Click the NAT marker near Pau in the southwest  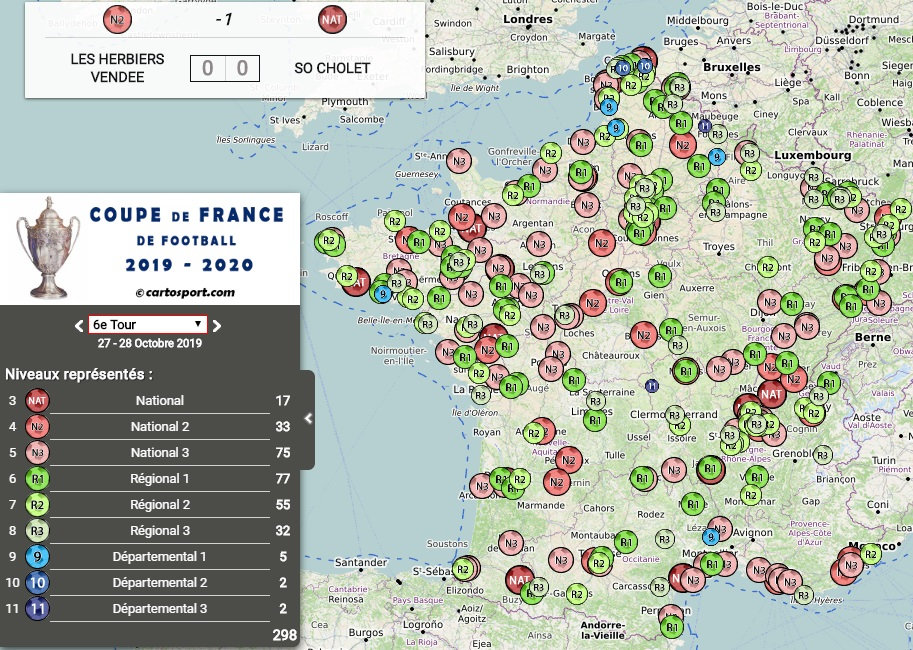tap(519, 580)
